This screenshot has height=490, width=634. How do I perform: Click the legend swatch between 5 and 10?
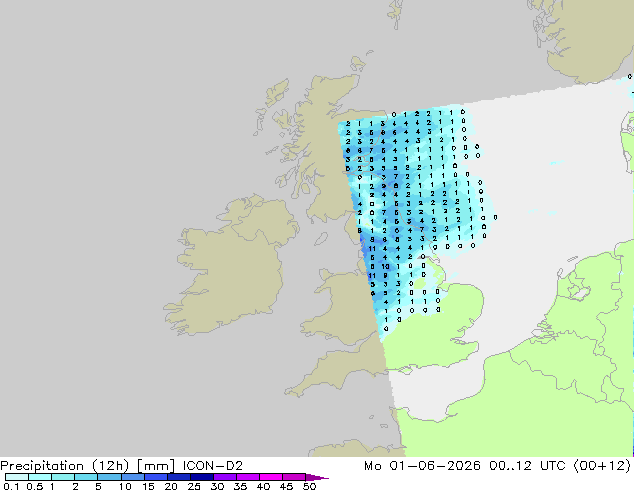click(x=109, y=477)
